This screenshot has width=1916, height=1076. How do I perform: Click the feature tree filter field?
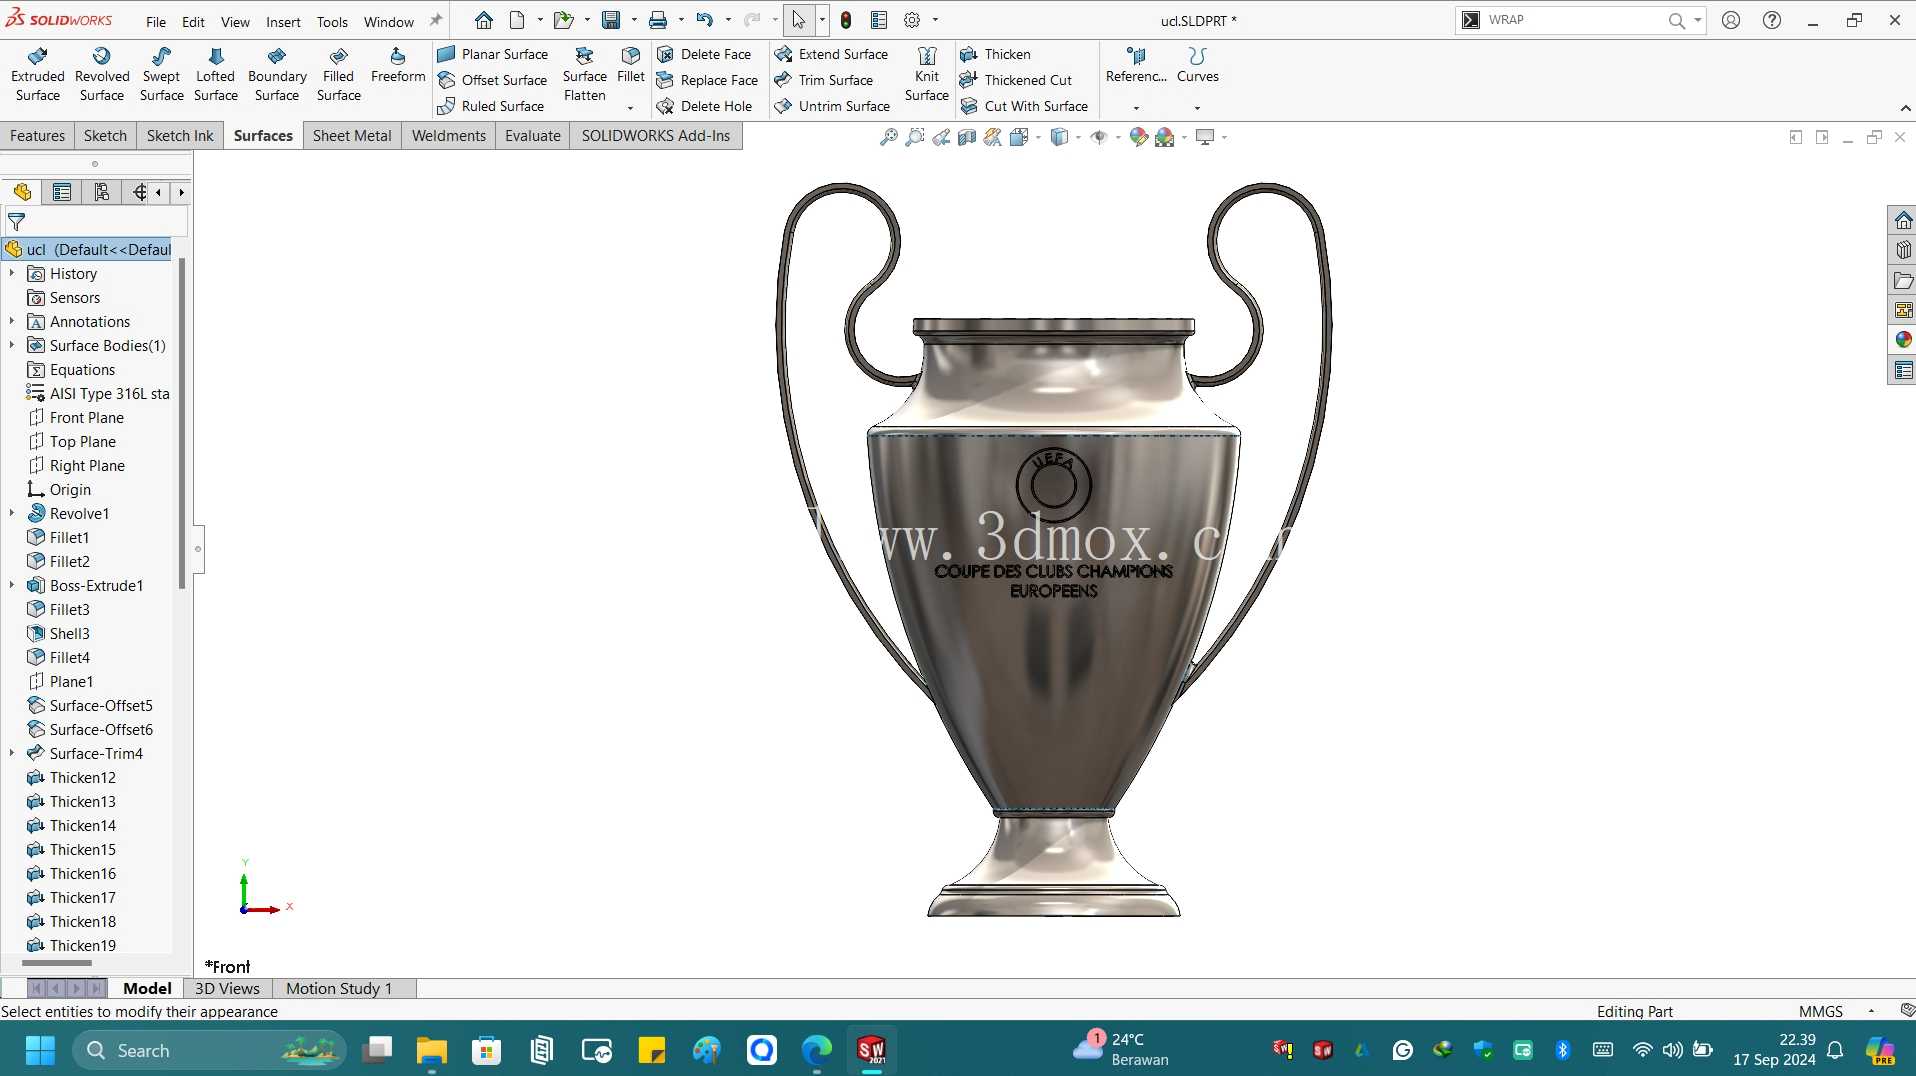tap(96, 221)
